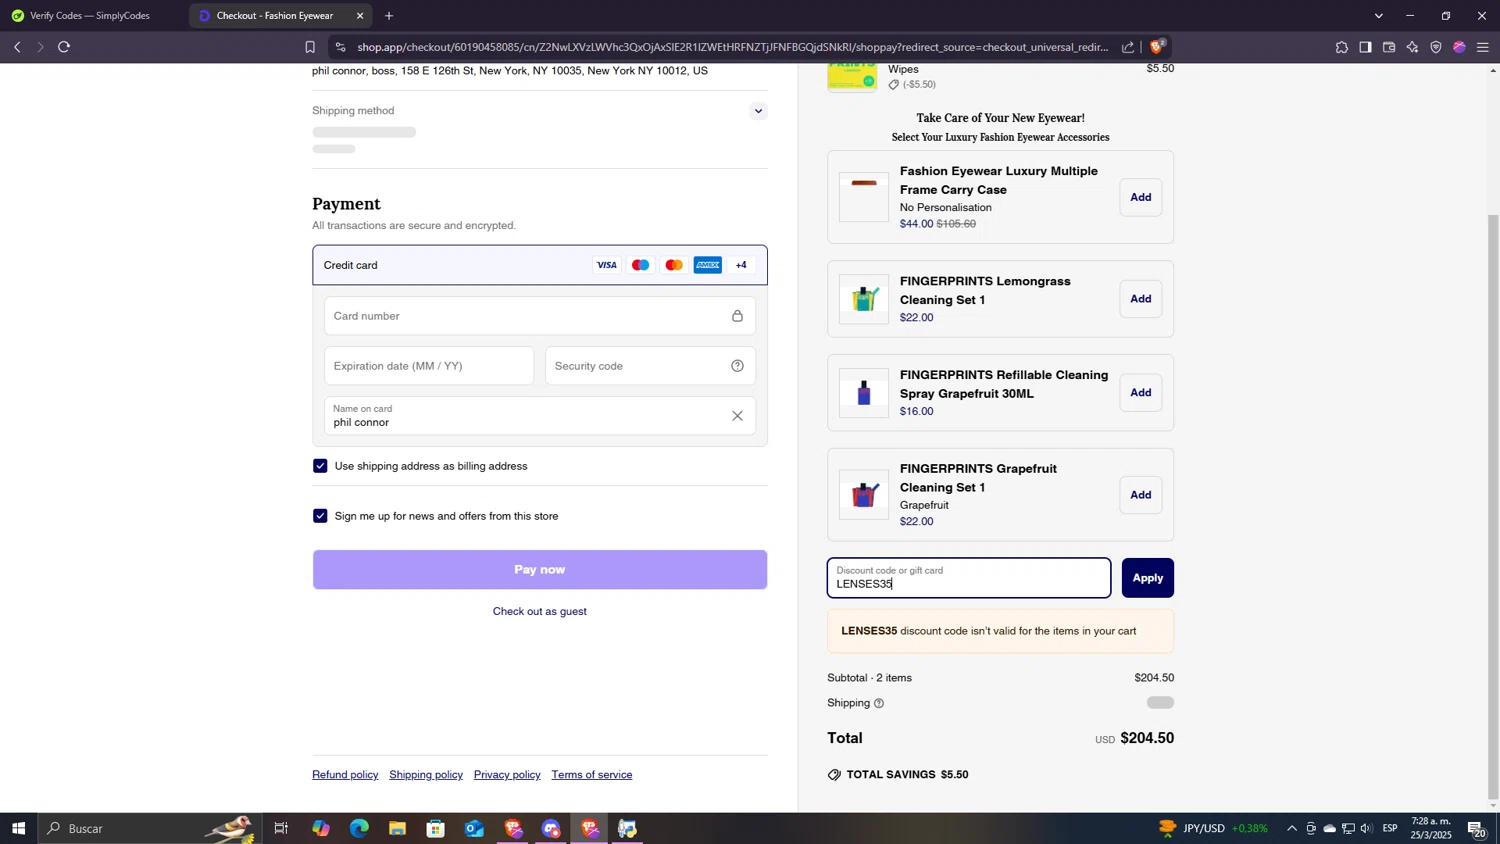Click the card number lock icon
Image resolution: width=1500 pixels, height=844 pixels.
(737, 316)
